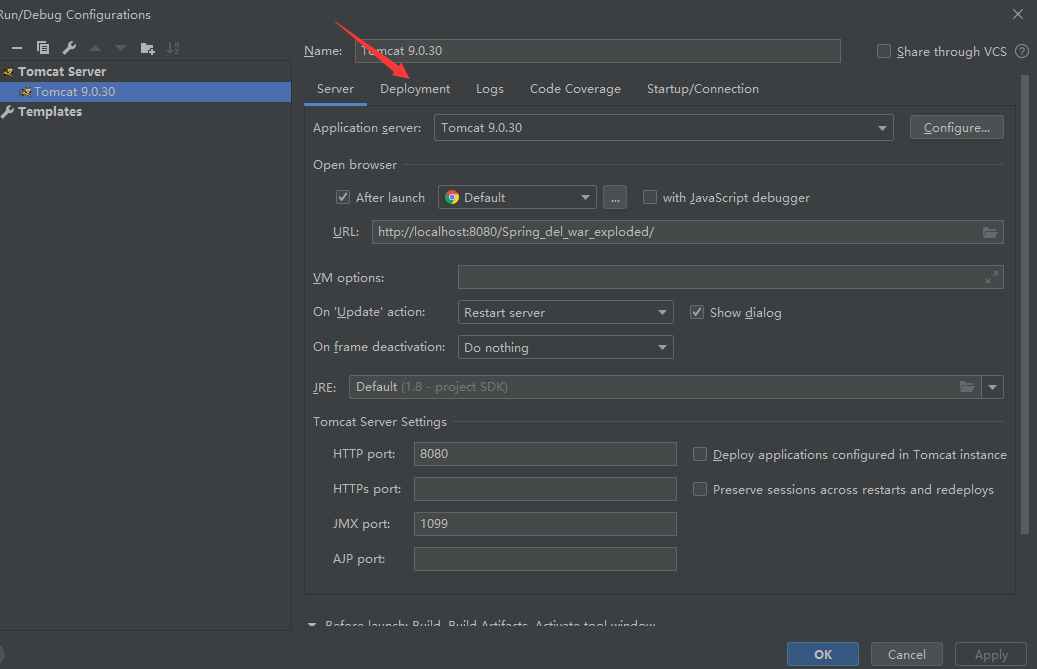1037x669 pixels.
Task: Click the Cancel button
Action: pyautogui.click(x=906, y=654)
